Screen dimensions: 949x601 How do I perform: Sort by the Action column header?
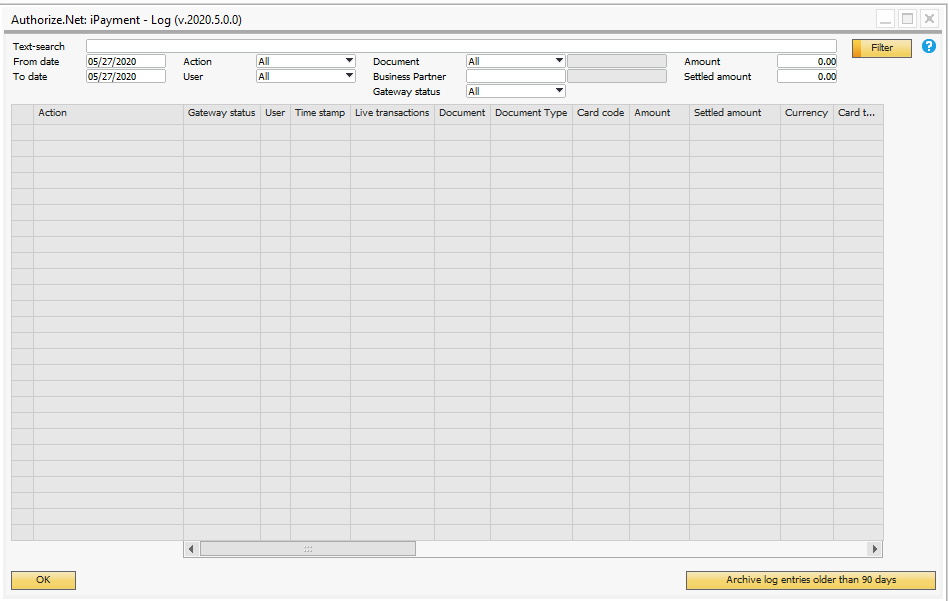pos(108,113)
